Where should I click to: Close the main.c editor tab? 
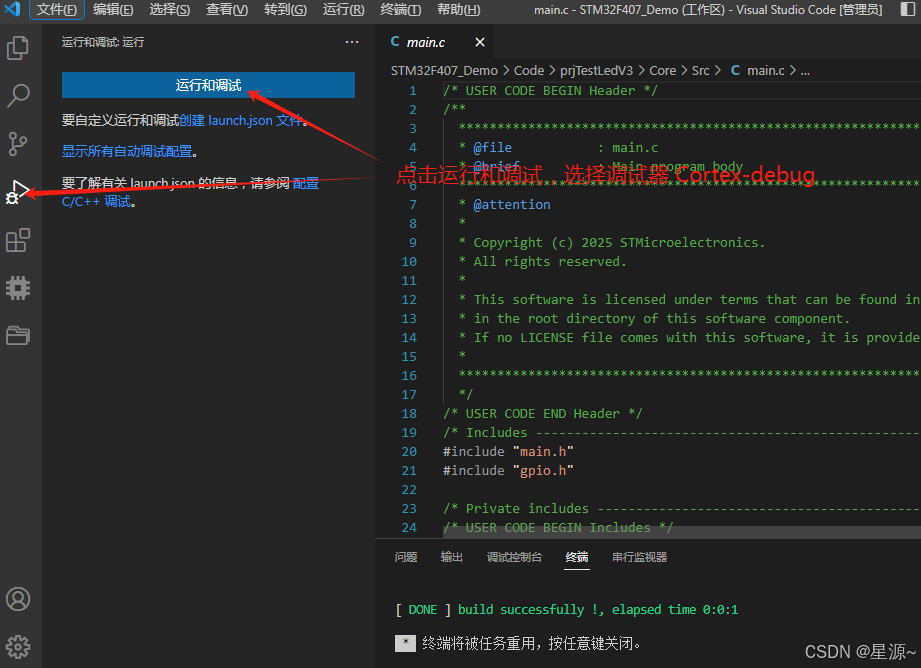(x=480, y=42)
